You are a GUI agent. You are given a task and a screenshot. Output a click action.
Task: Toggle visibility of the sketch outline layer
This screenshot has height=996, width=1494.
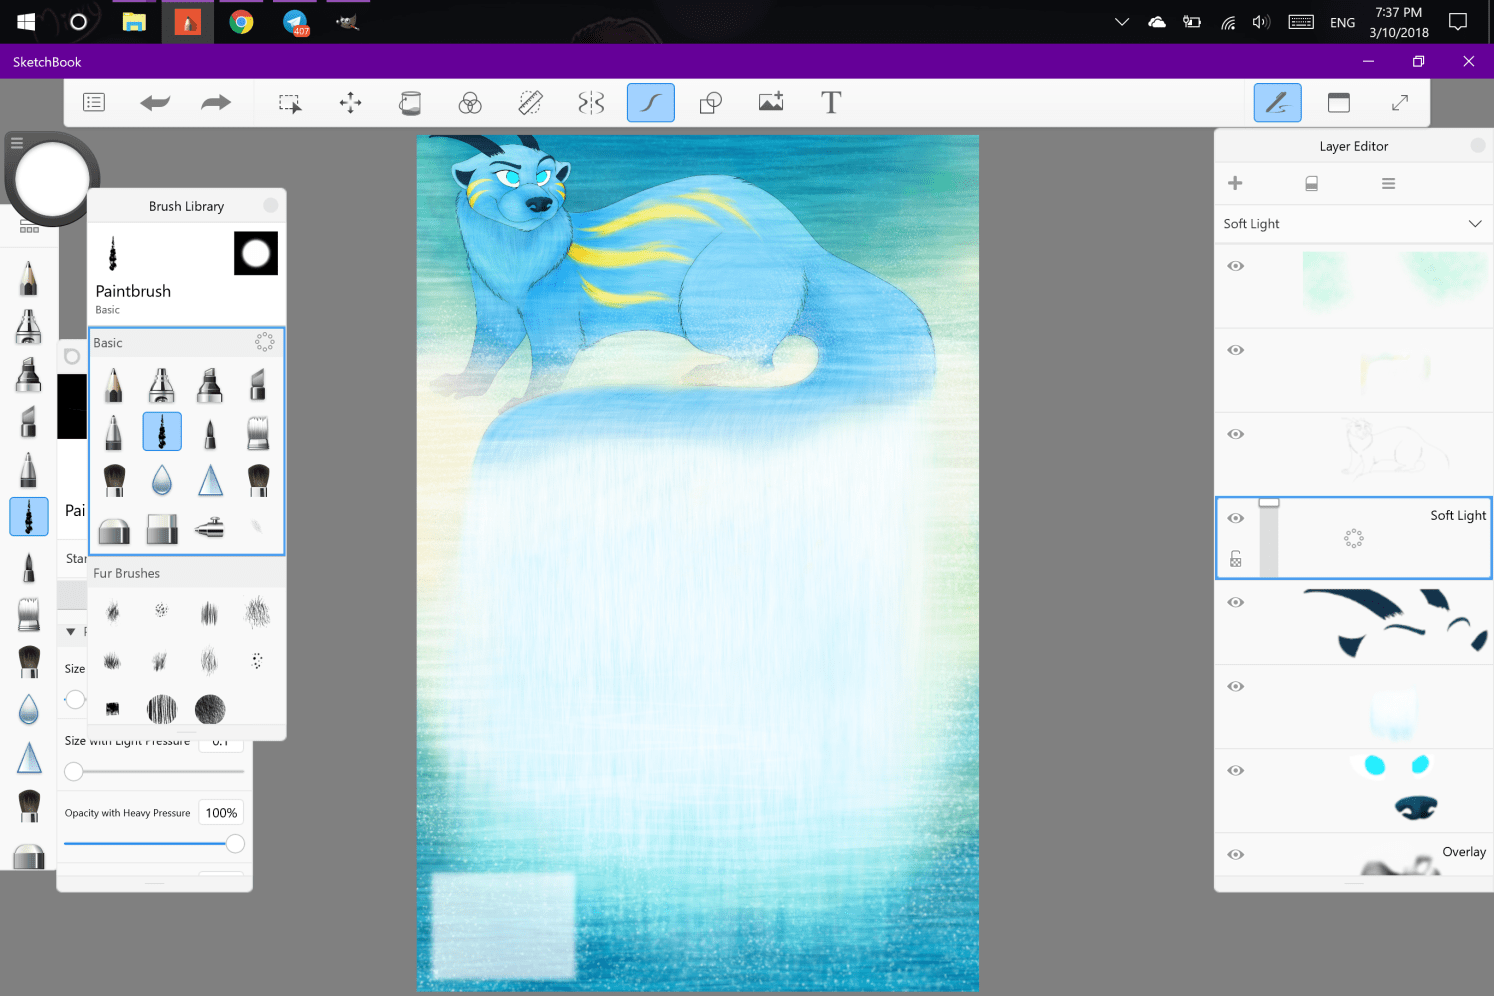(x=1236, y=434)
